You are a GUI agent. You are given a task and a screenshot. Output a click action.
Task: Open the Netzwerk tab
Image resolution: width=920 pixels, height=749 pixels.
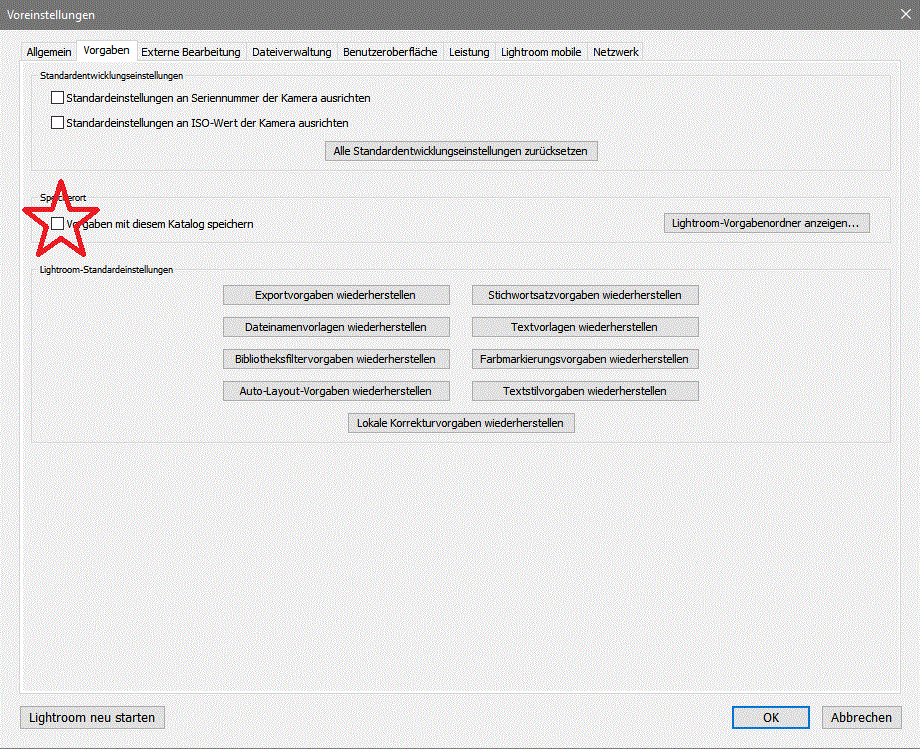click(x=615, y=52)
